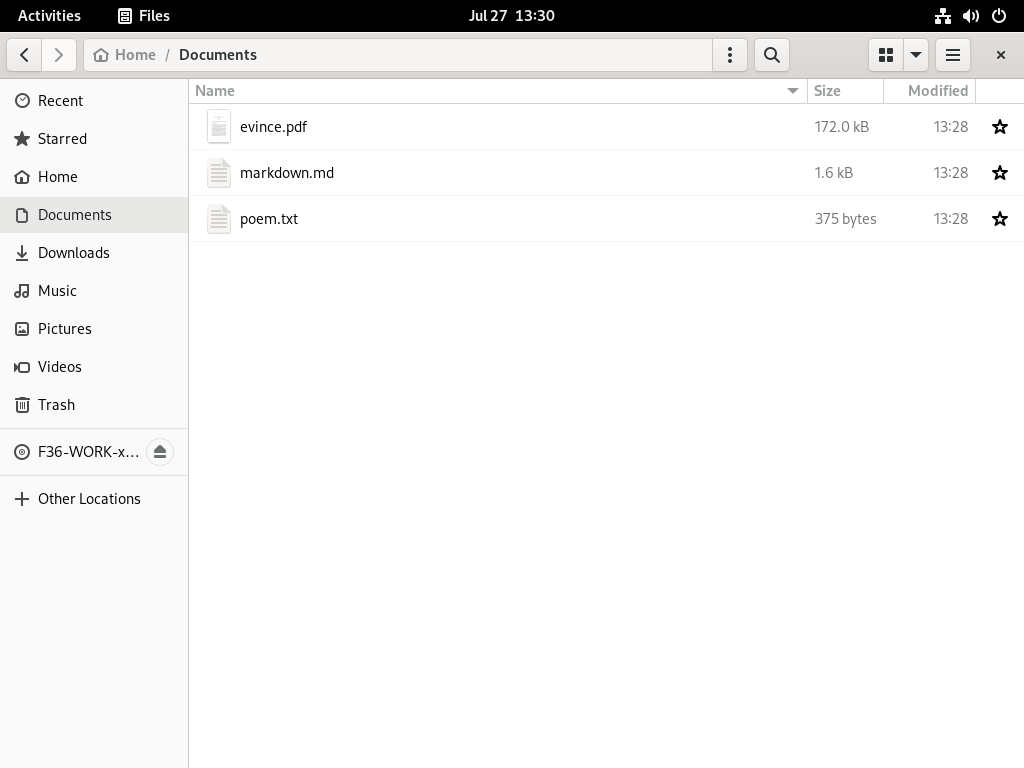
Task: Open Music in the sidebar
Action: click(94, 291)
